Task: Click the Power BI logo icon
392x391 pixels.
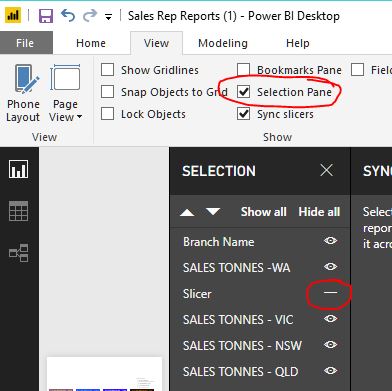Action: click(x=13, y=15)
